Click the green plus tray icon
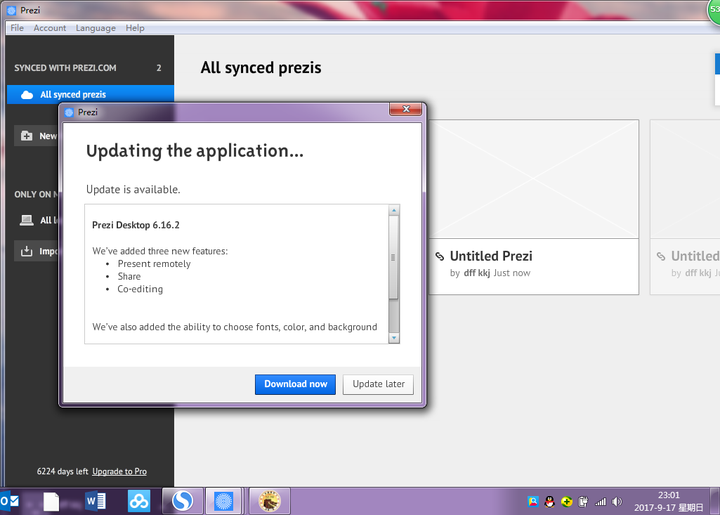Viewport: 720px width, 515px height. (567, 502)
